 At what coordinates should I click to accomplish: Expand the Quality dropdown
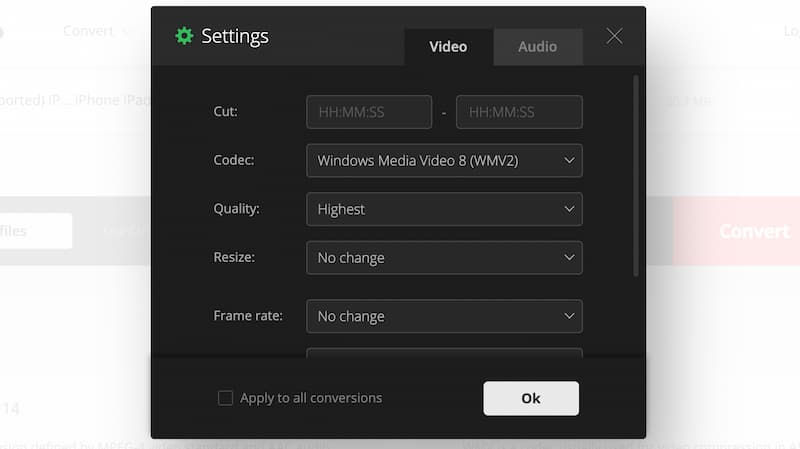coord(444,209)
